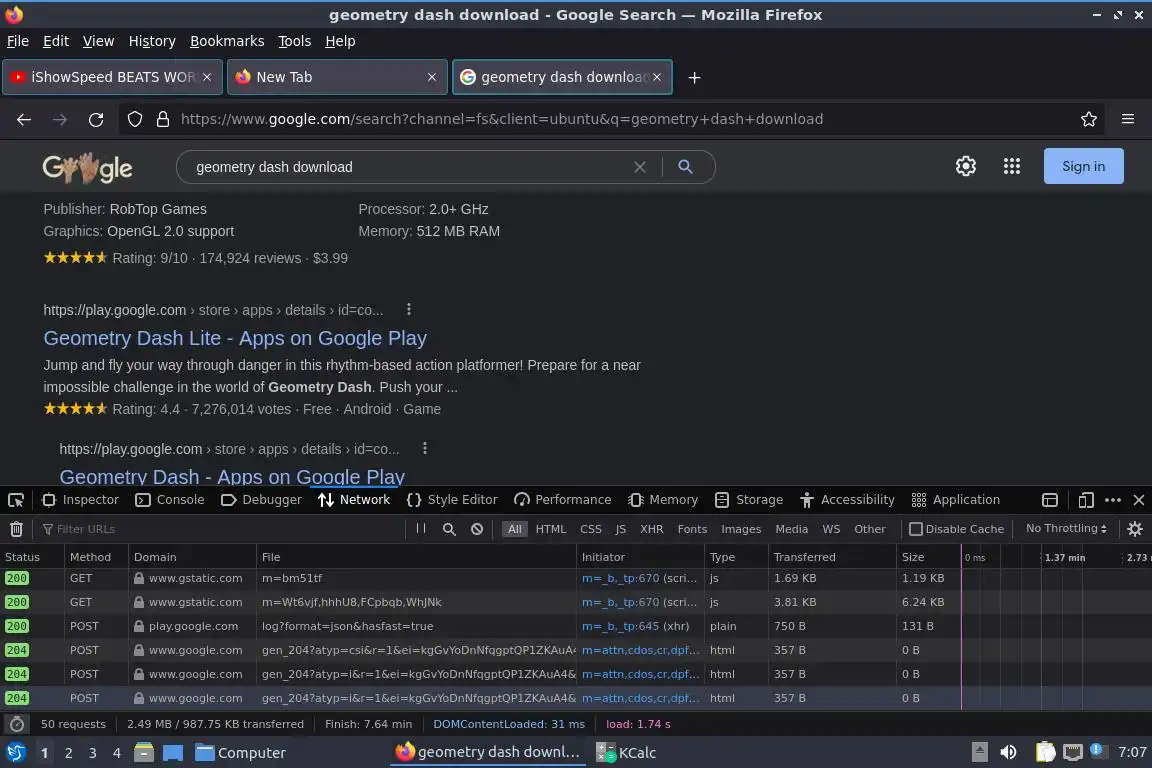Clear the Google search box text
Viewport: 1152px width, 768px height.
640,167
